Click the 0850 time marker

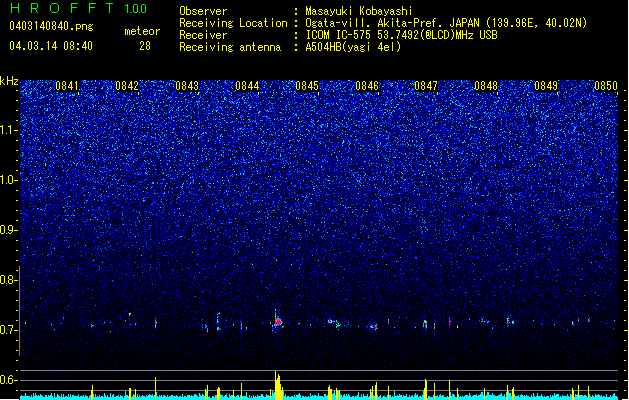pos(606,86)
